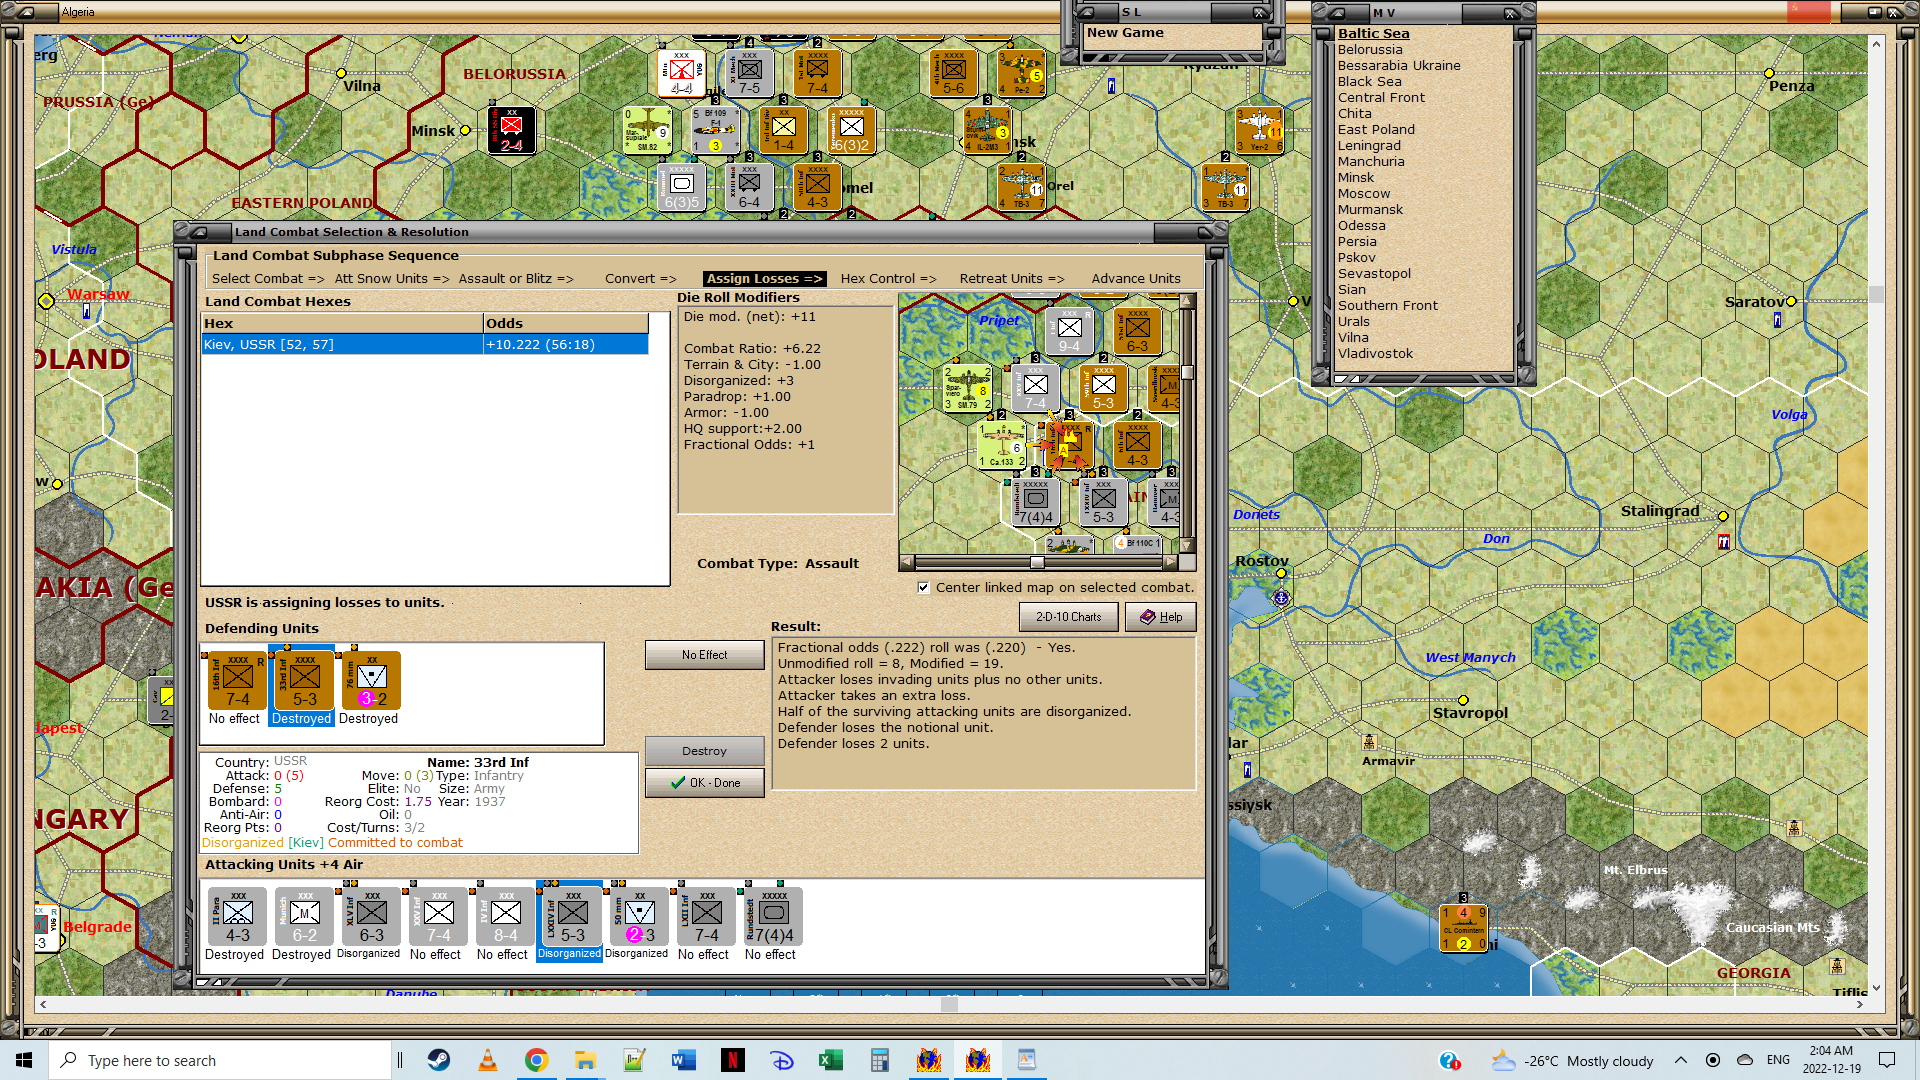Screen dimensions: 1920x1080
Task: Select the 3-2 artillery defending unit
Action: tap(371, 681)
